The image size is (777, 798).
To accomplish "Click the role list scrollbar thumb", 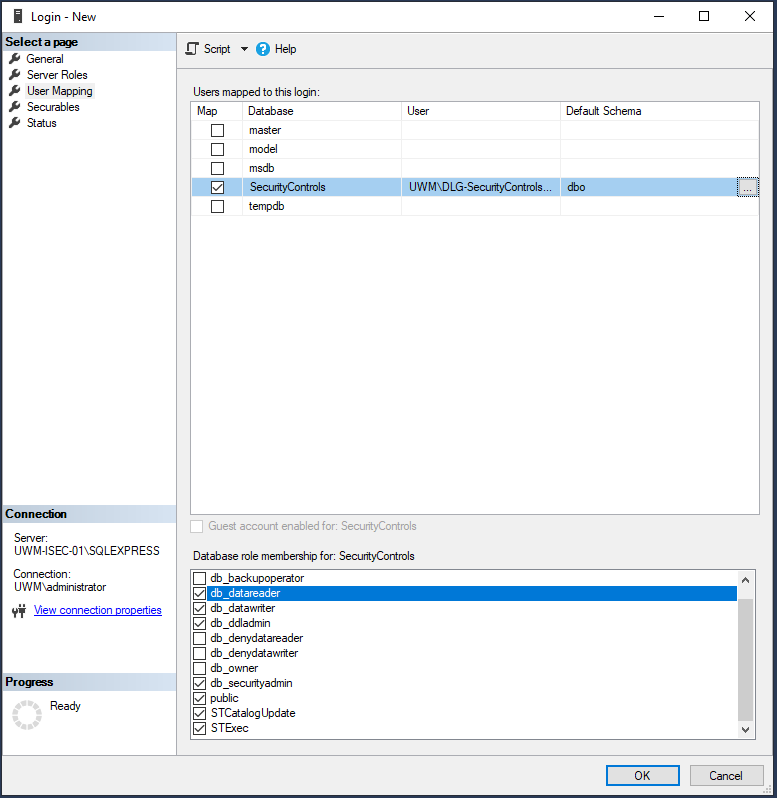I will [745, 660].
